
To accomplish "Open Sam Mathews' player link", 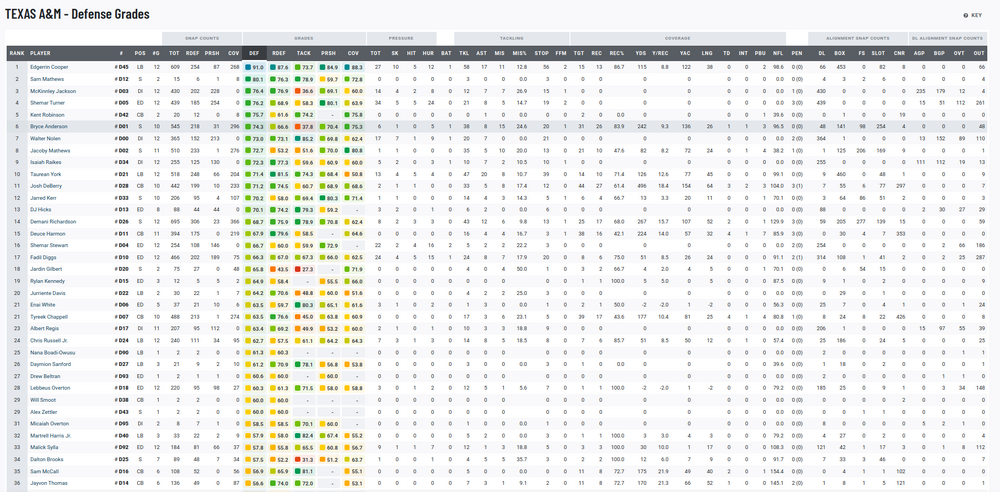I will coord(47,78).
